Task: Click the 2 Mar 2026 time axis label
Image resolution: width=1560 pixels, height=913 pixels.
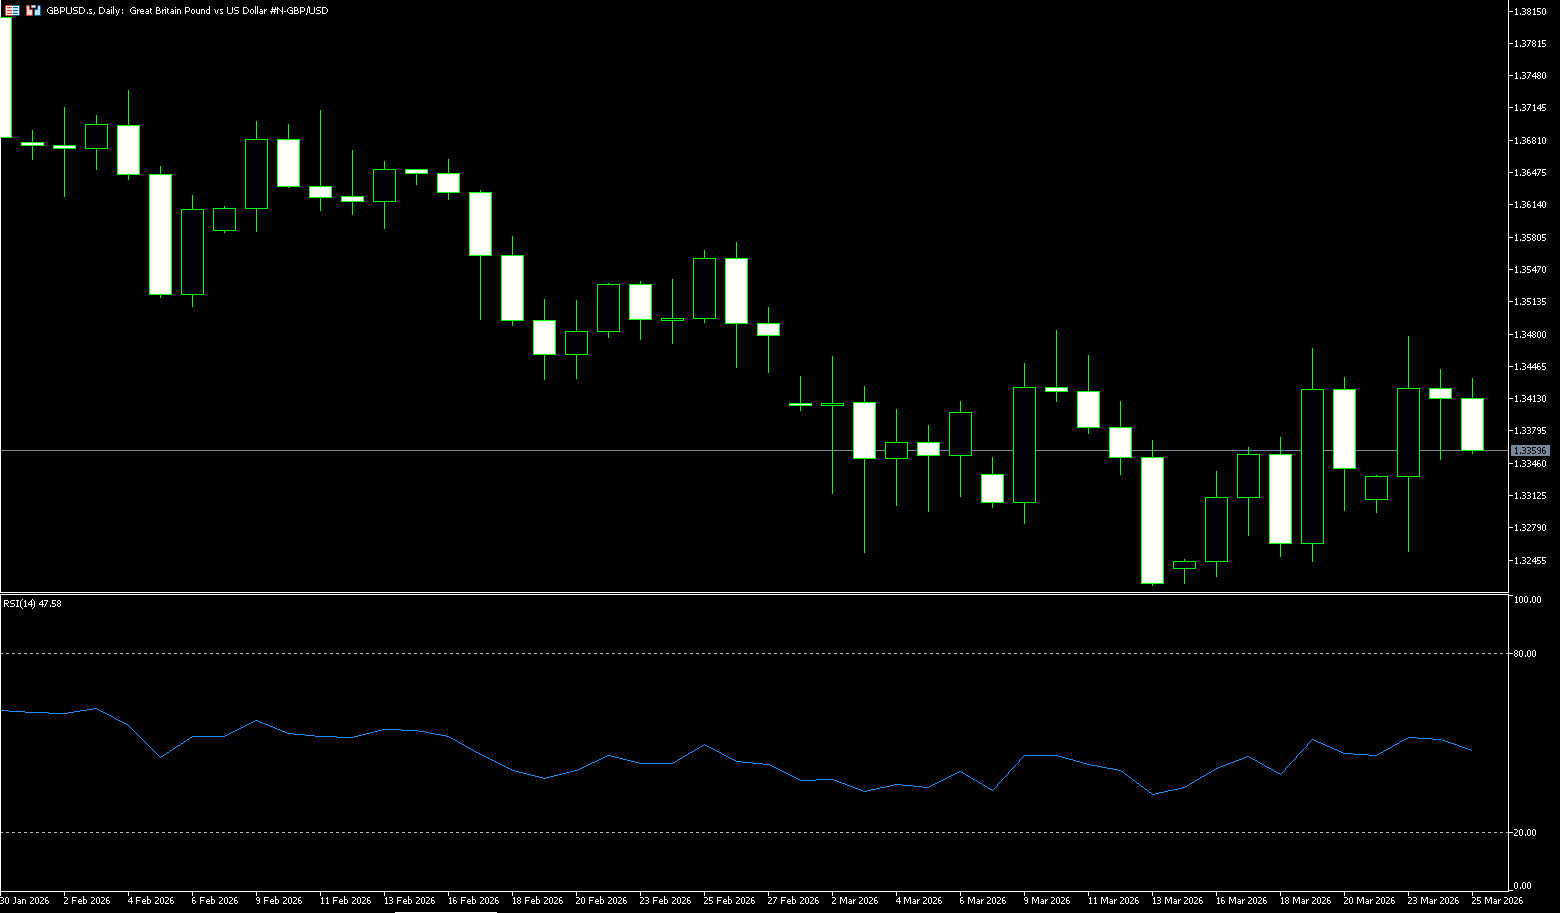Action: click(x=853, y=901)
